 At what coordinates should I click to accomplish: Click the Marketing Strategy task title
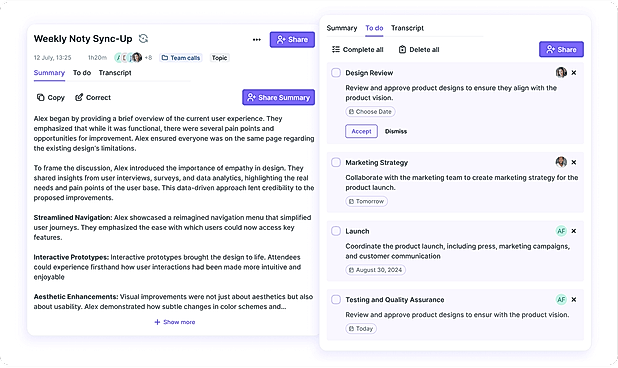click(377, 162)
